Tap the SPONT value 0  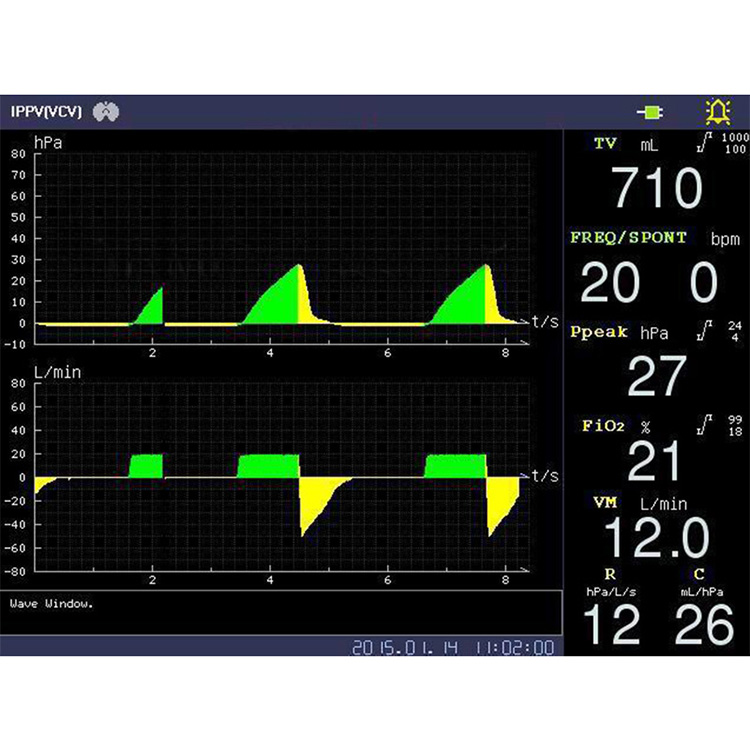click(704, 283)
